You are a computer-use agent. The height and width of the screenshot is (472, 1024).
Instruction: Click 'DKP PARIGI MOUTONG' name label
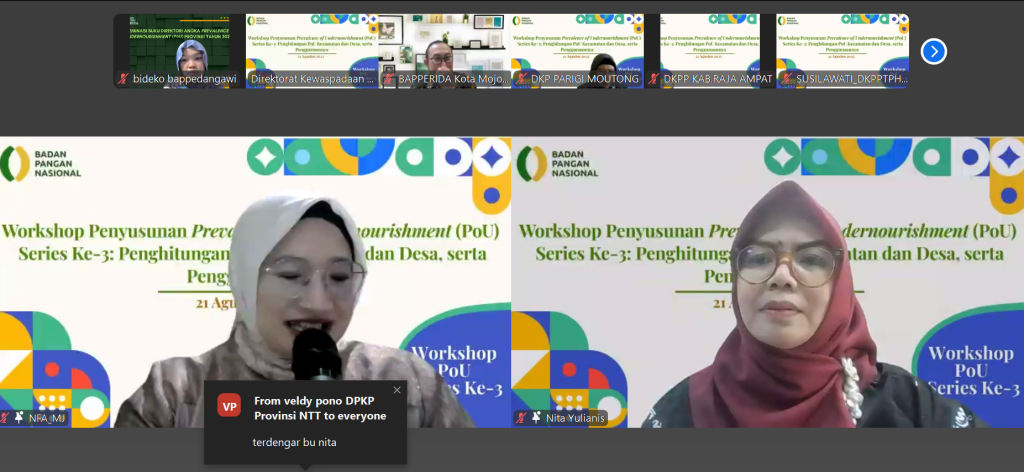[584, 79]
